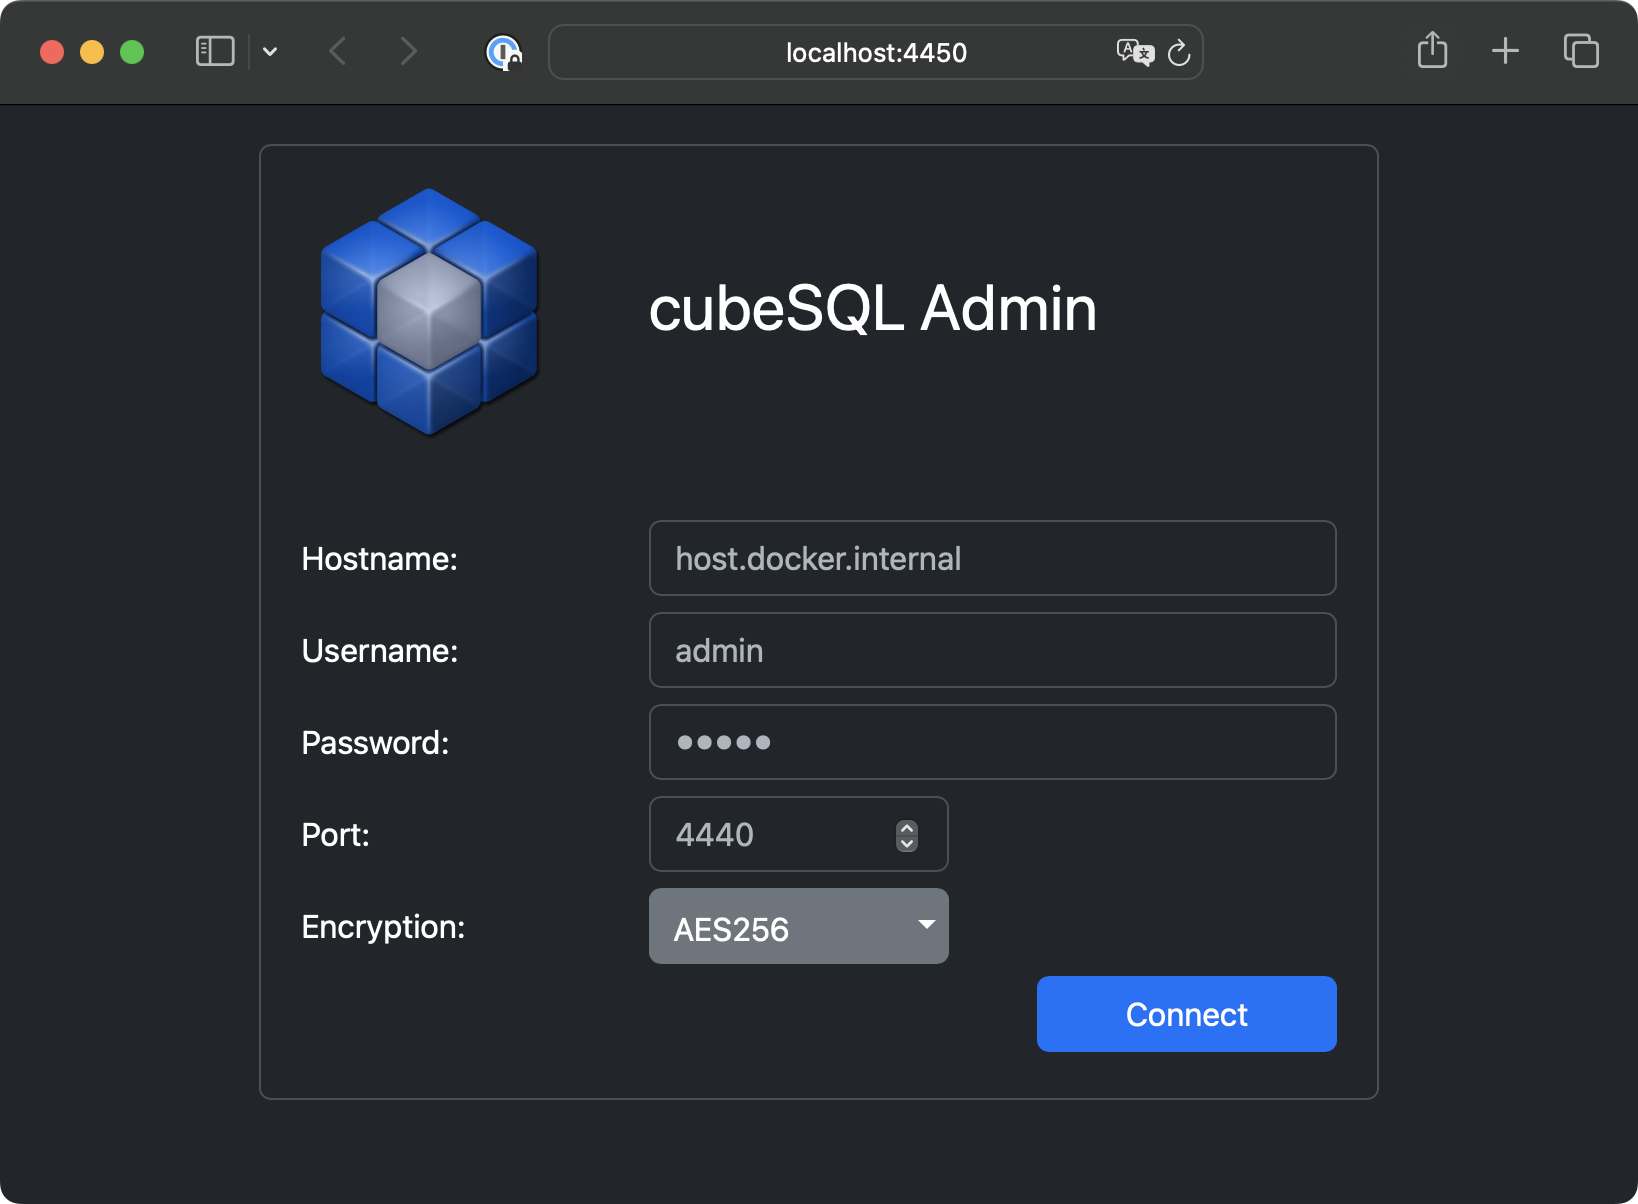Add a new tab with the plus icon
The image size is (1638, 1204).
pyautogui.click(x=1505, y=51)
